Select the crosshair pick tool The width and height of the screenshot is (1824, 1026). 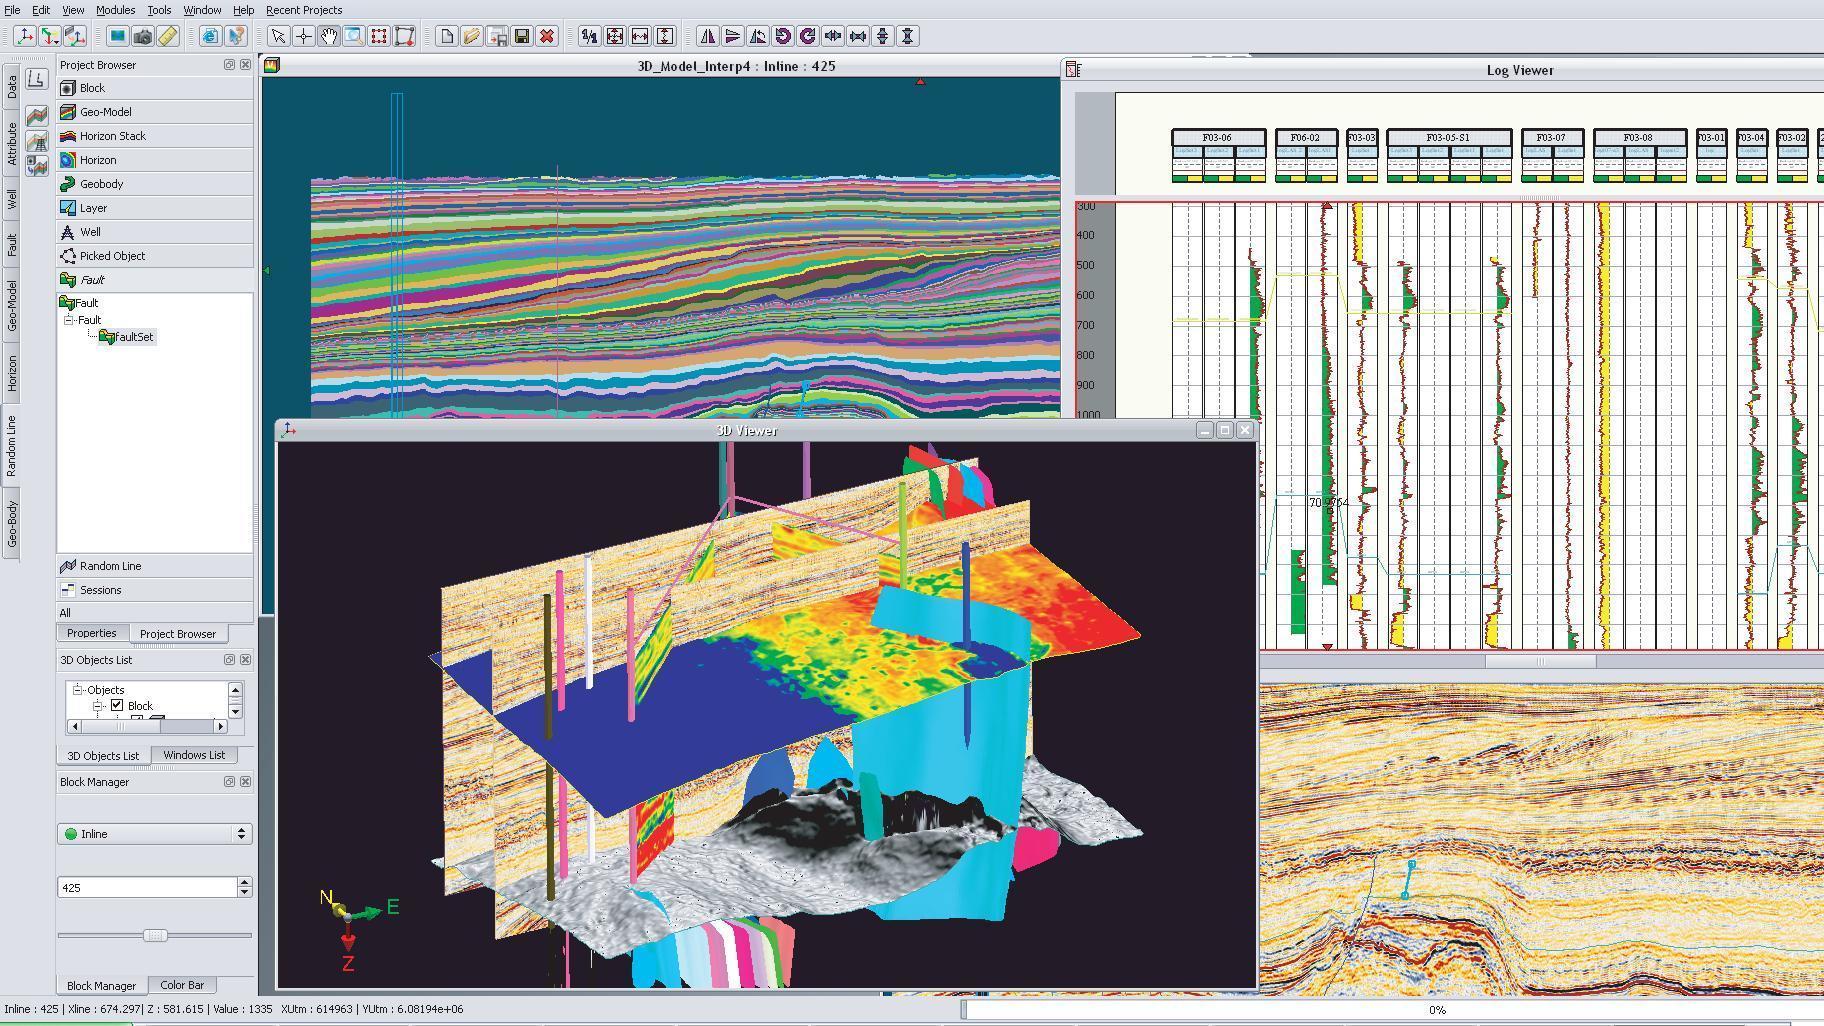[303, 36]
